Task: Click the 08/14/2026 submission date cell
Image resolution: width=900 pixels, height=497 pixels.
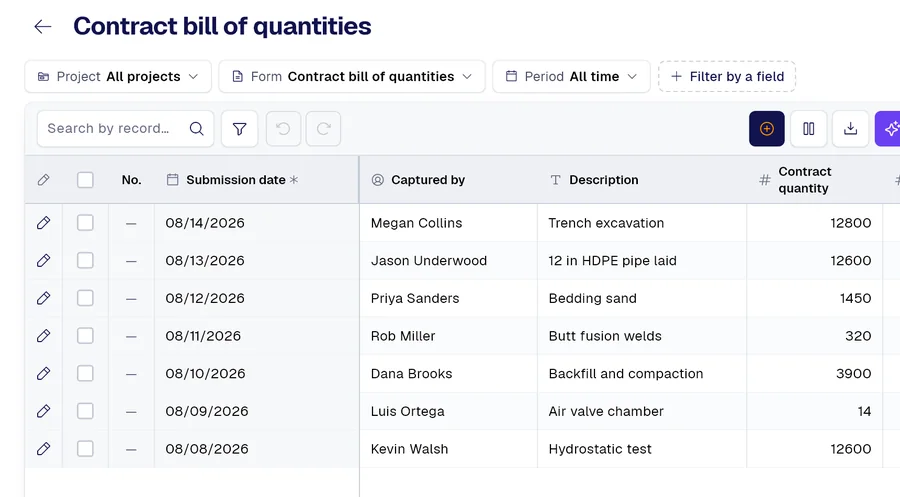Action: (257, 223)
